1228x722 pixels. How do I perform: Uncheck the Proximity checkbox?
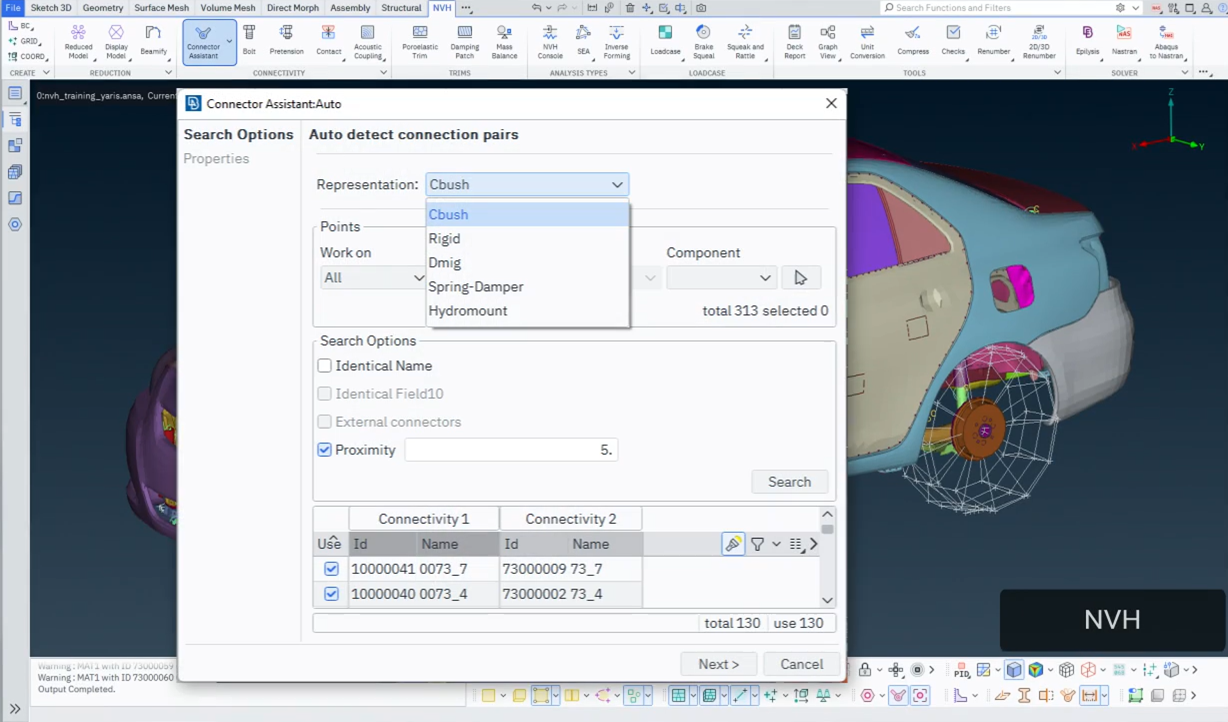(325, 450)
